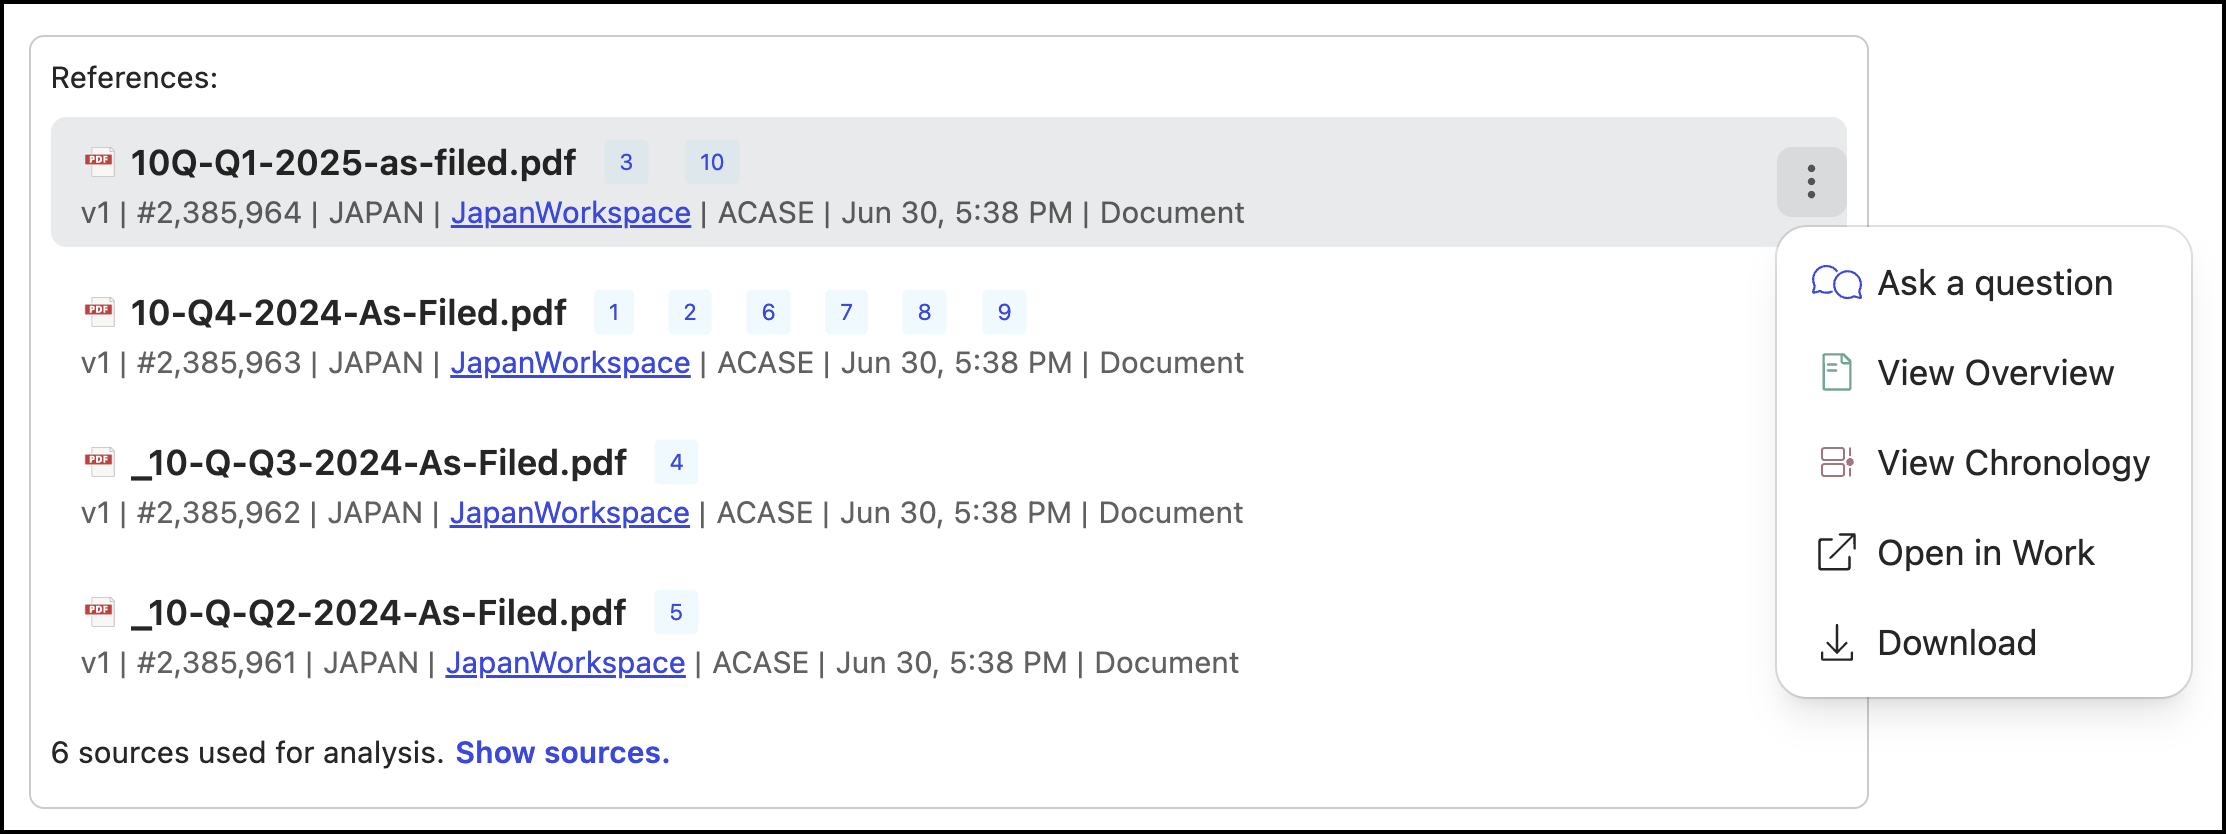Select Open in Work from the menu
The image size is (2226, 834).
(x=1985, y=553)
